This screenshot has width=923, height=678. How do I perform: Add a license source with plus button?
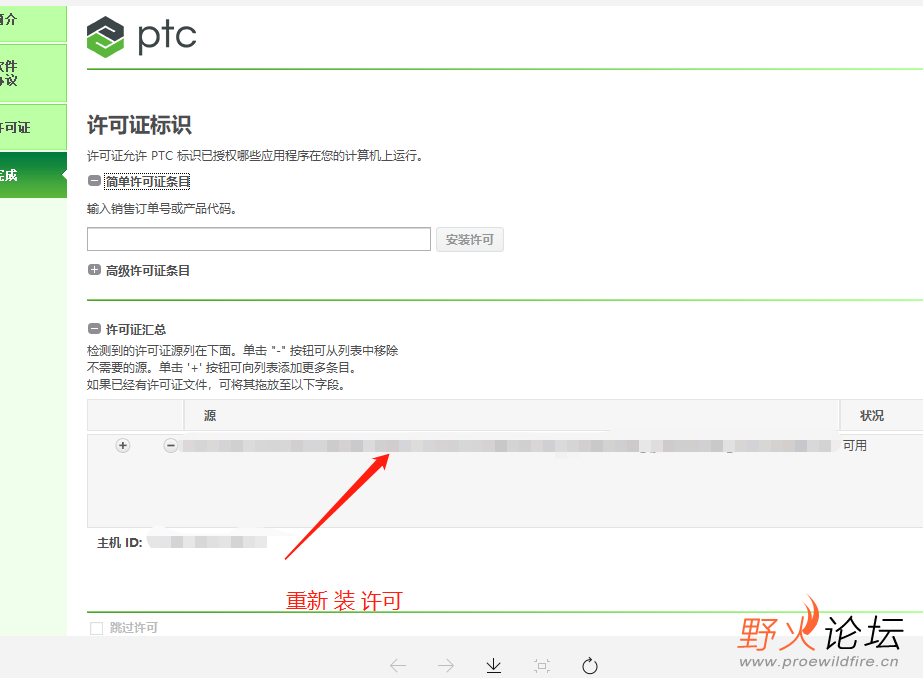click(x=122, y=446)
